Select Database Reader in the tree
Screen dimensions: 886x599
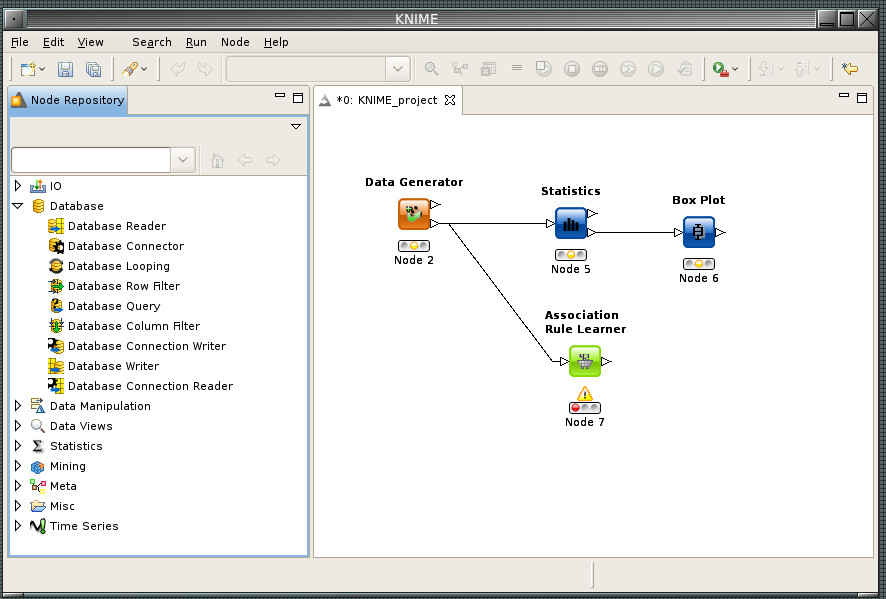[116, 226]
